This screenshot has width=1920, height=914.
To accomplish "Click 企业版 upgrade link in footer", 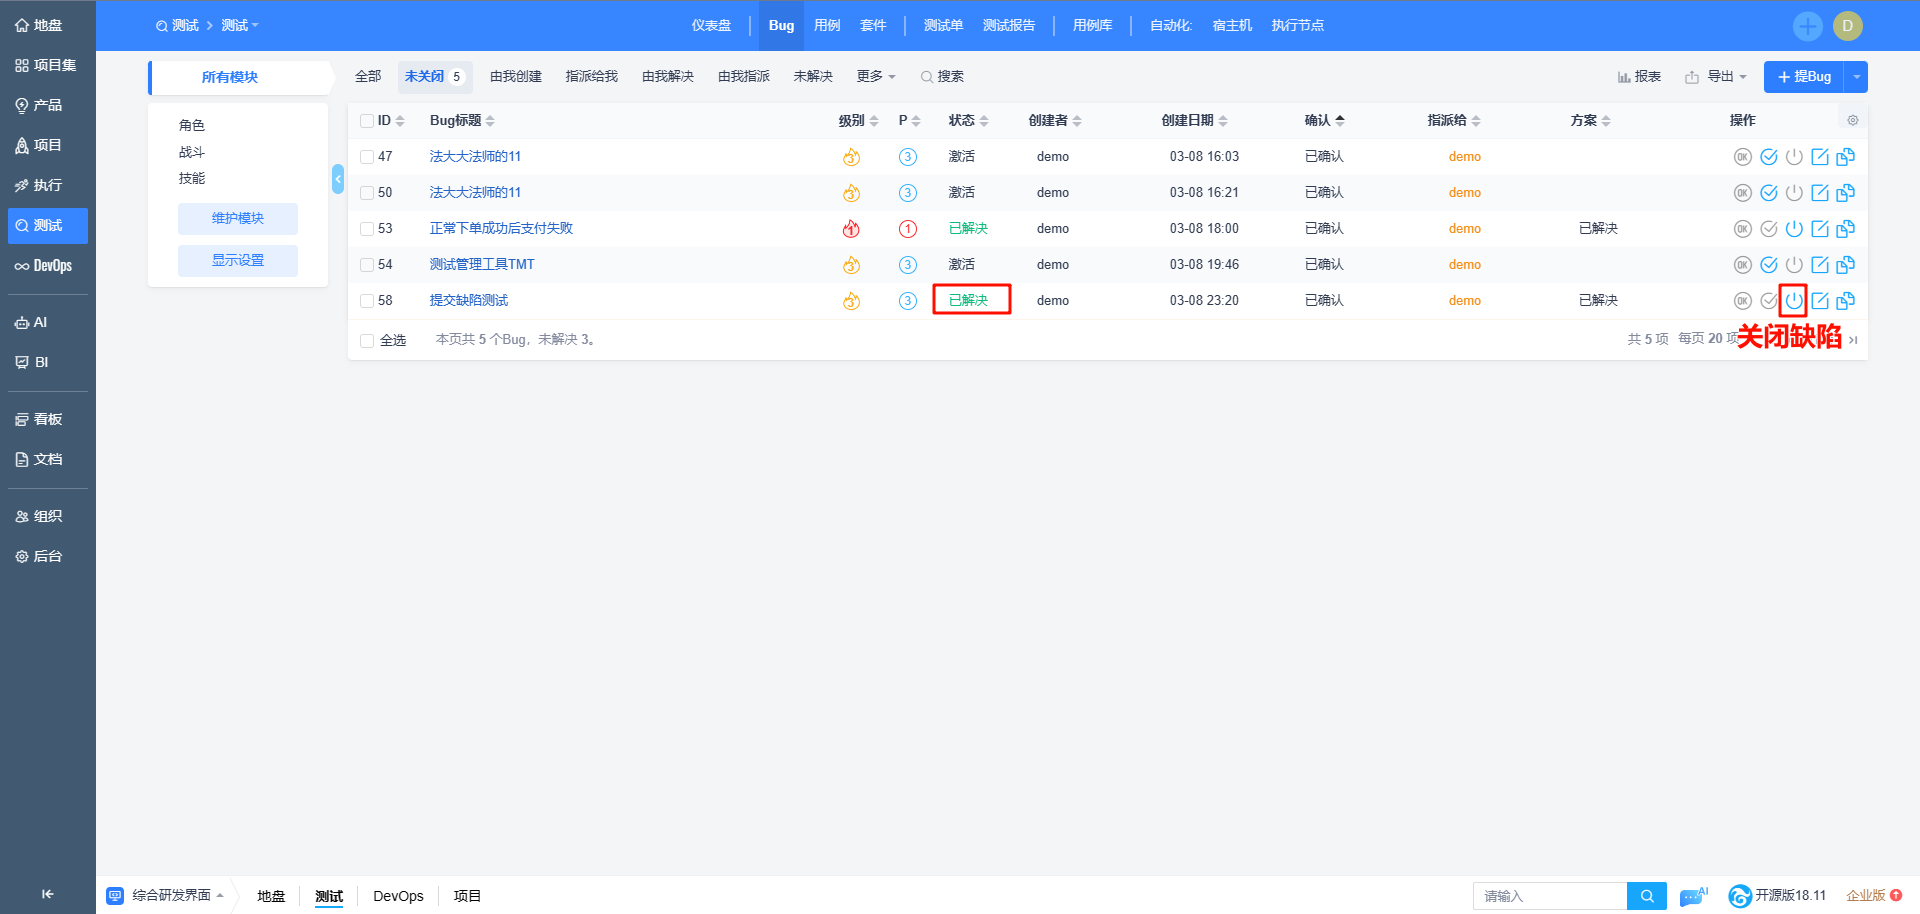I will click(1874, 896).
